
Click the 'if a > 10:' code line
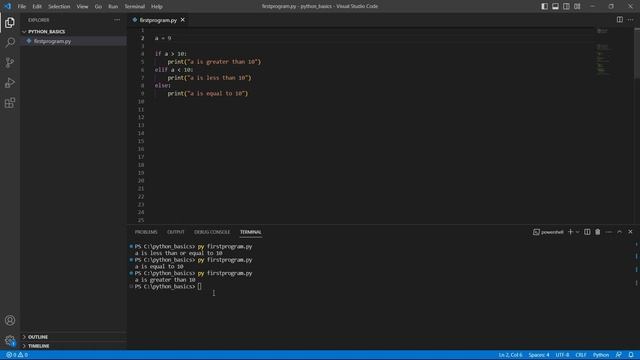(x=171, y=54)
